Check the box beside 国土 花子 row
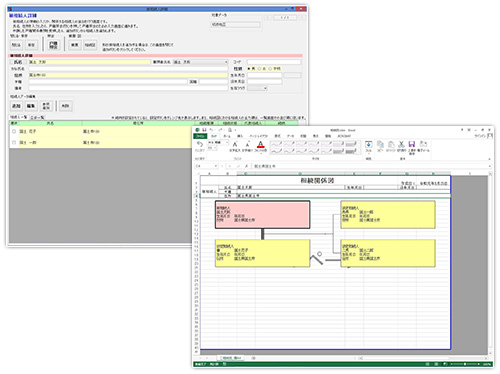Image resolution: width=500 pixels, height=374 pixels. tap(14, 131)
